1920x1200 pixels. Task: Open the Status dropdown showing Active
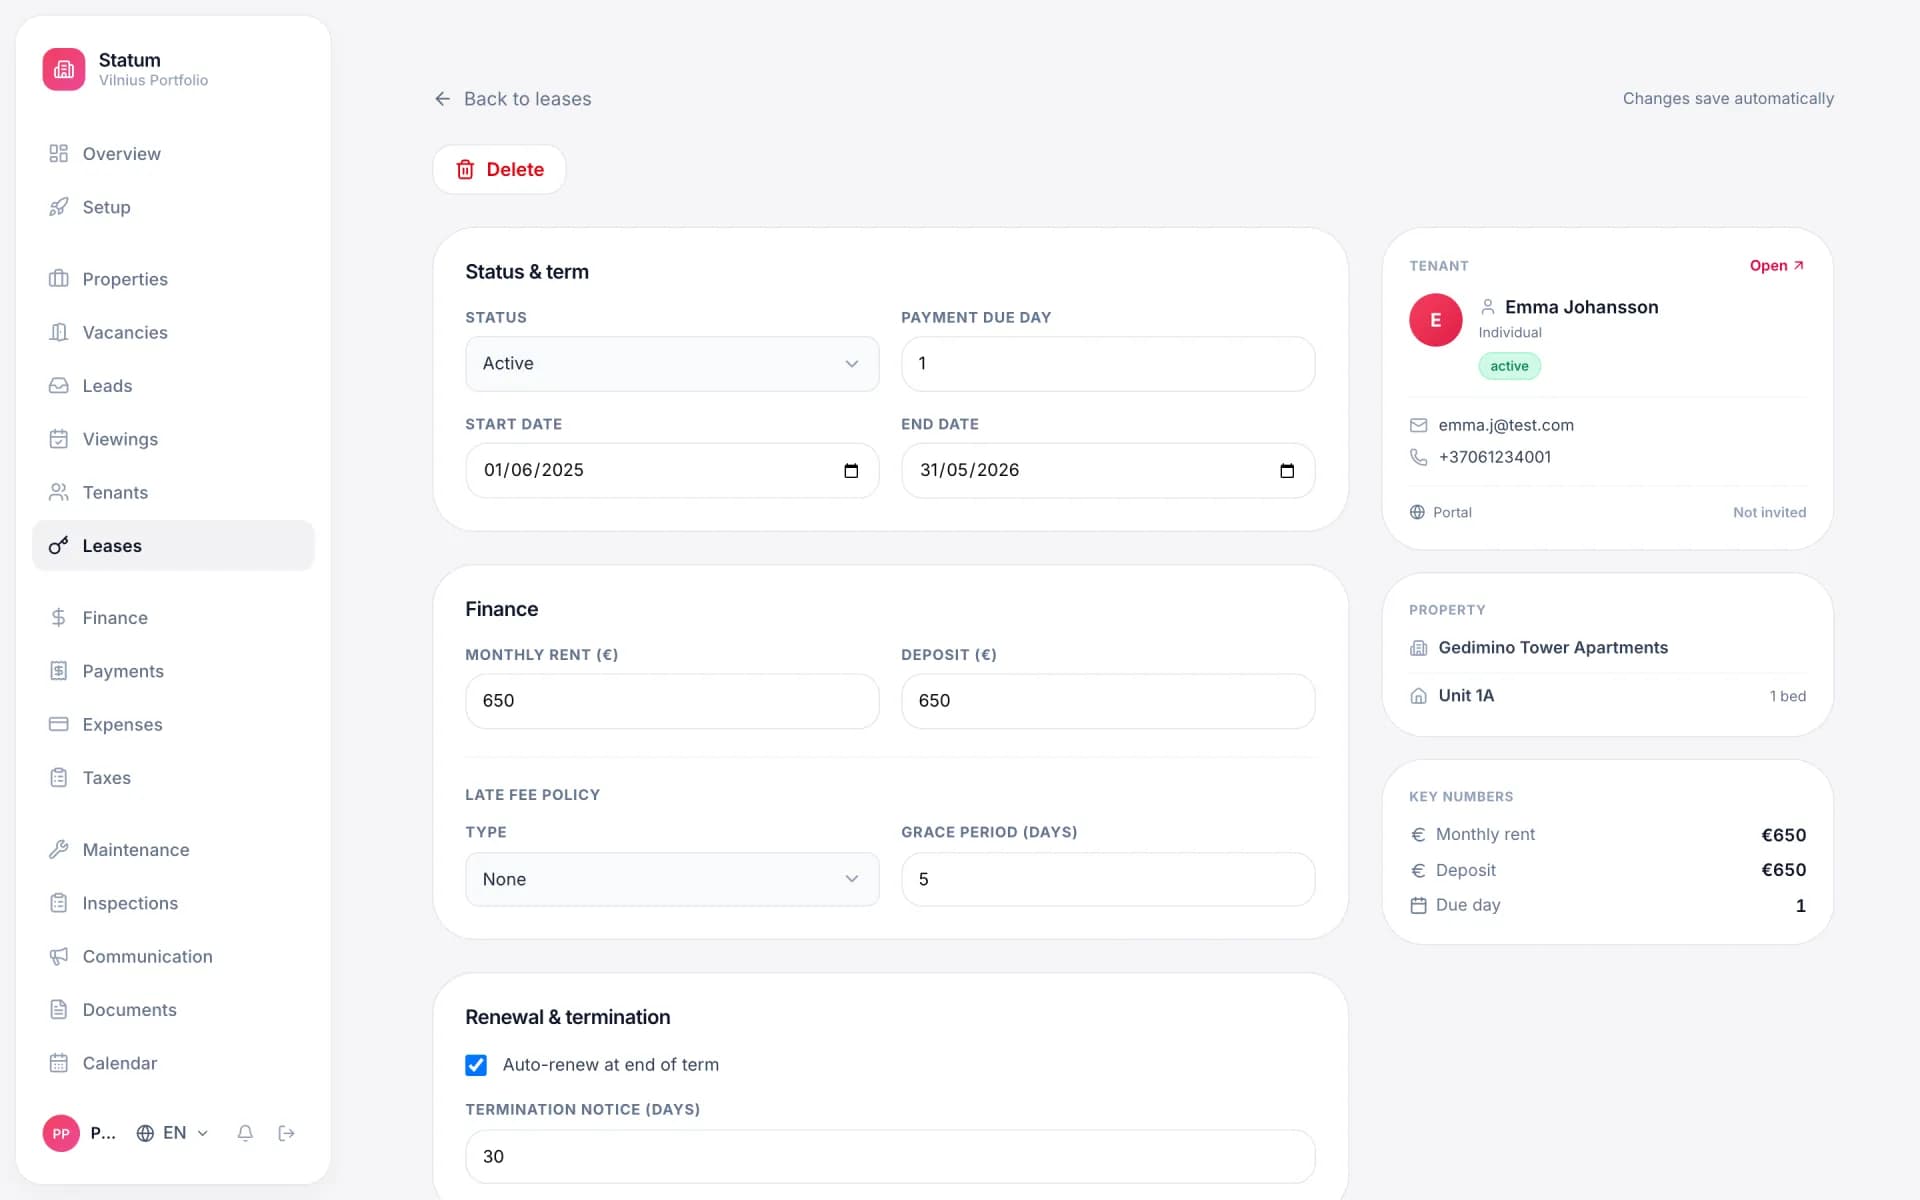[672, 364]
